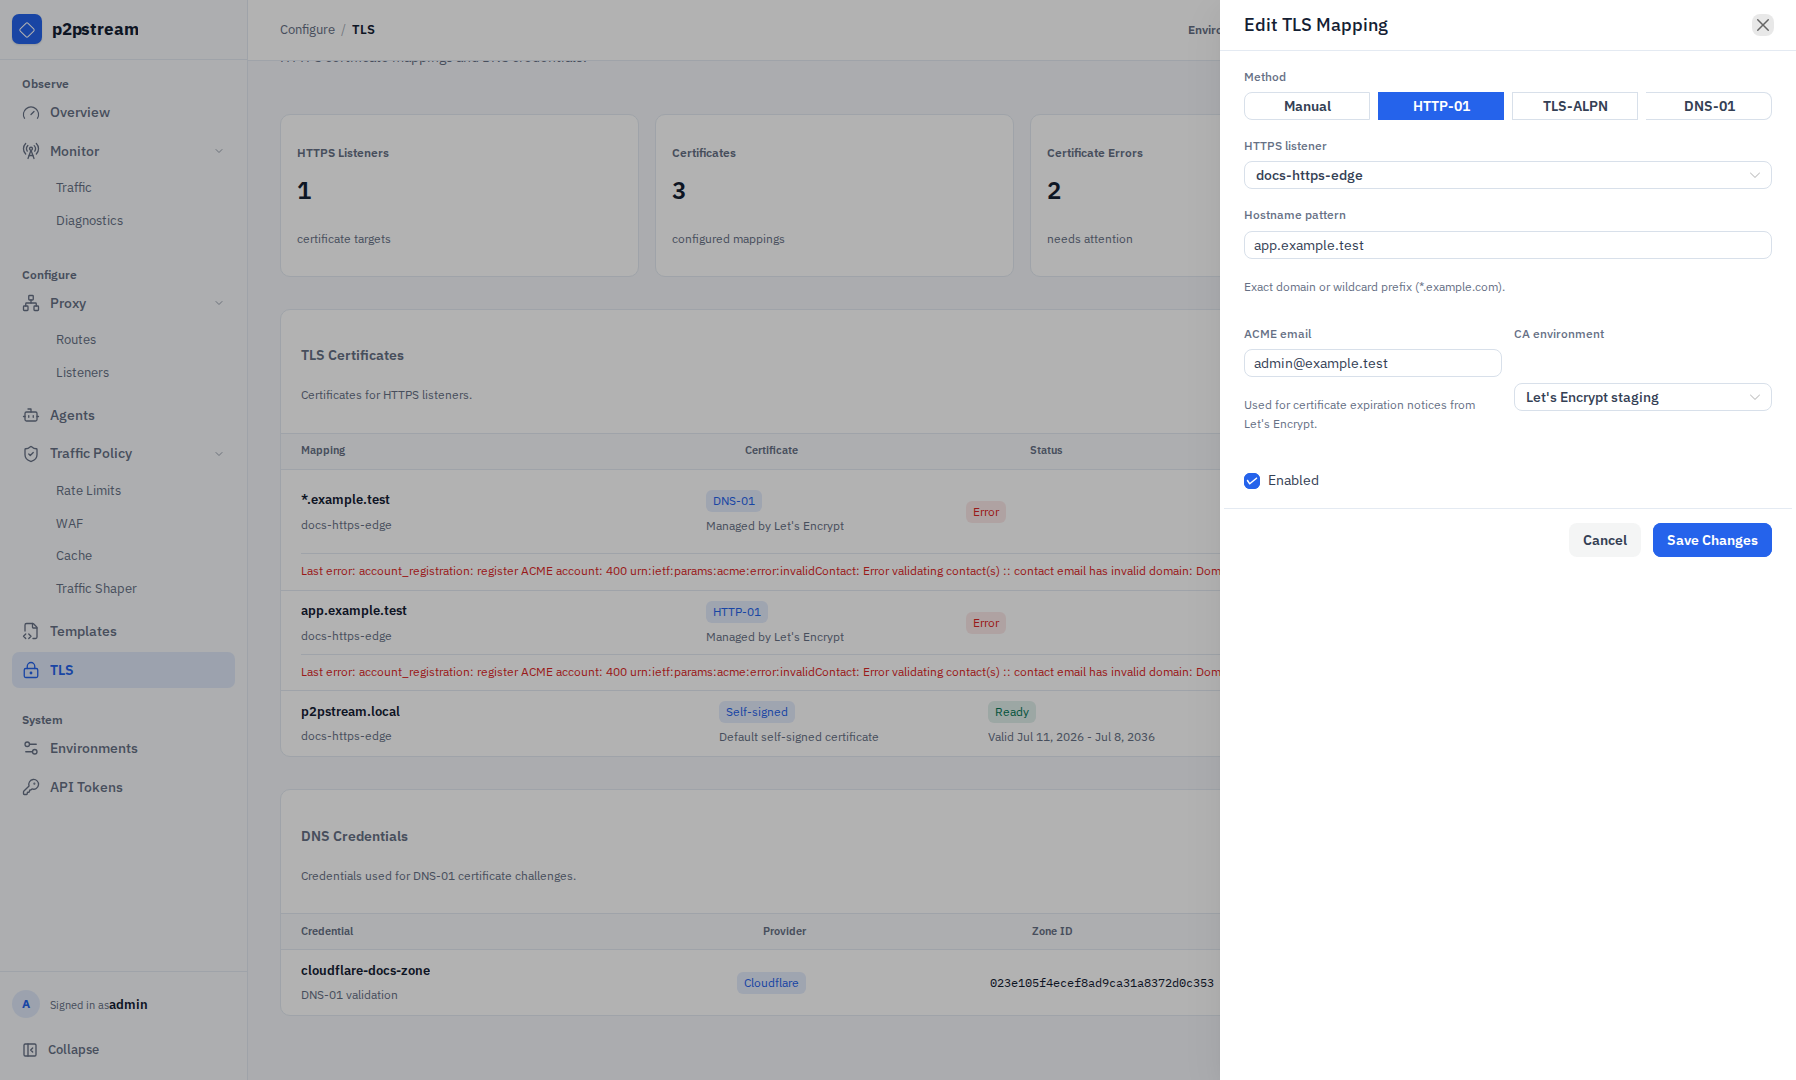Screen dimensions: 1796x1080
Task: Open Traffic in the sidebar
Action: [73, 187]
